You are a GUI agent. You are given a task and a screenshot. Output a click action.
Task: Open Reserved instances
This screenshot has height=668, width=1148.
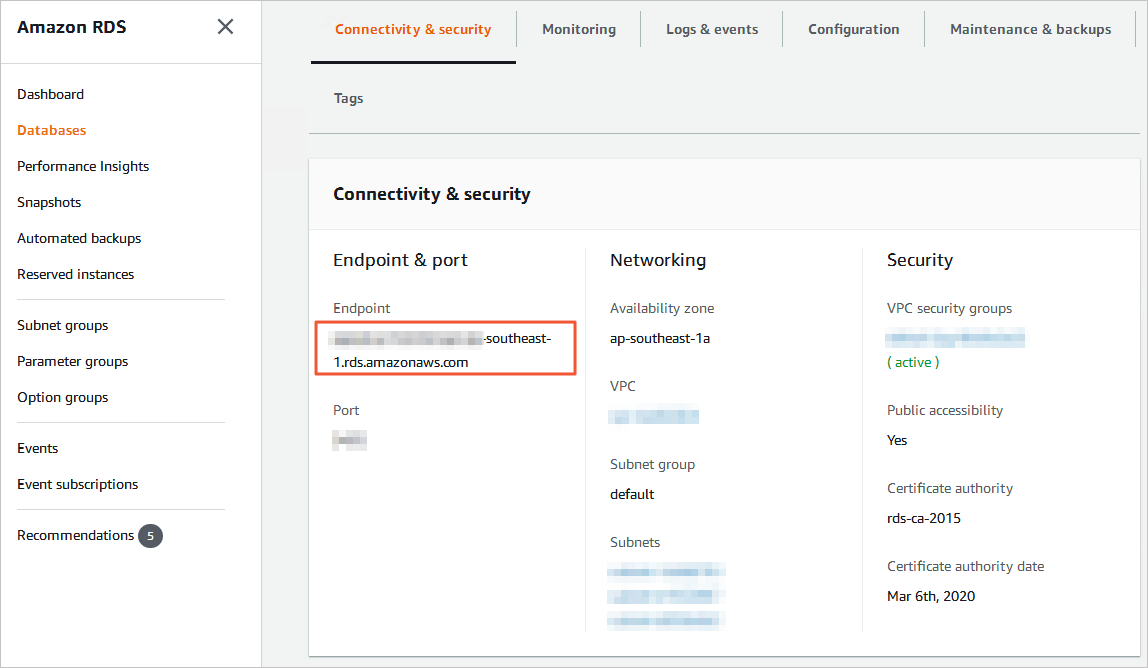pos(75,274)
